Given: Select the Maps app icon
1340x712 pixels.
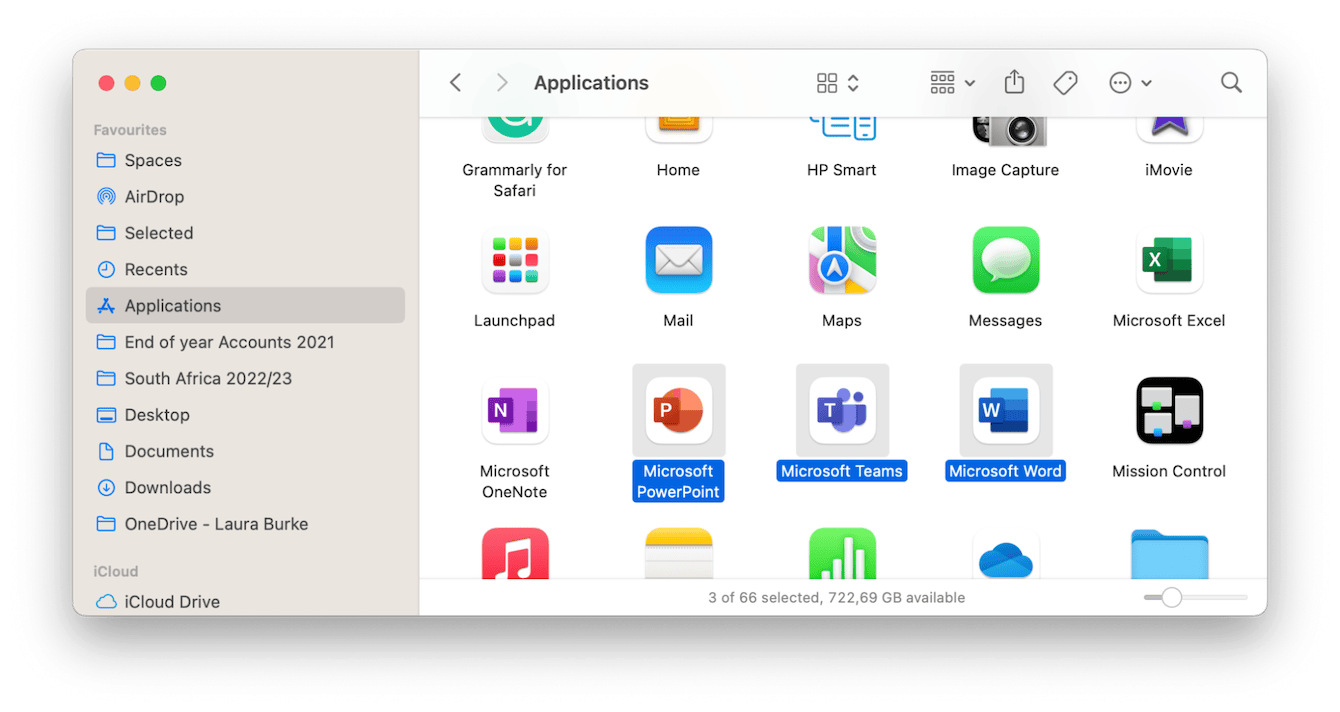Looking at the screenshot, I should [842, 260].
